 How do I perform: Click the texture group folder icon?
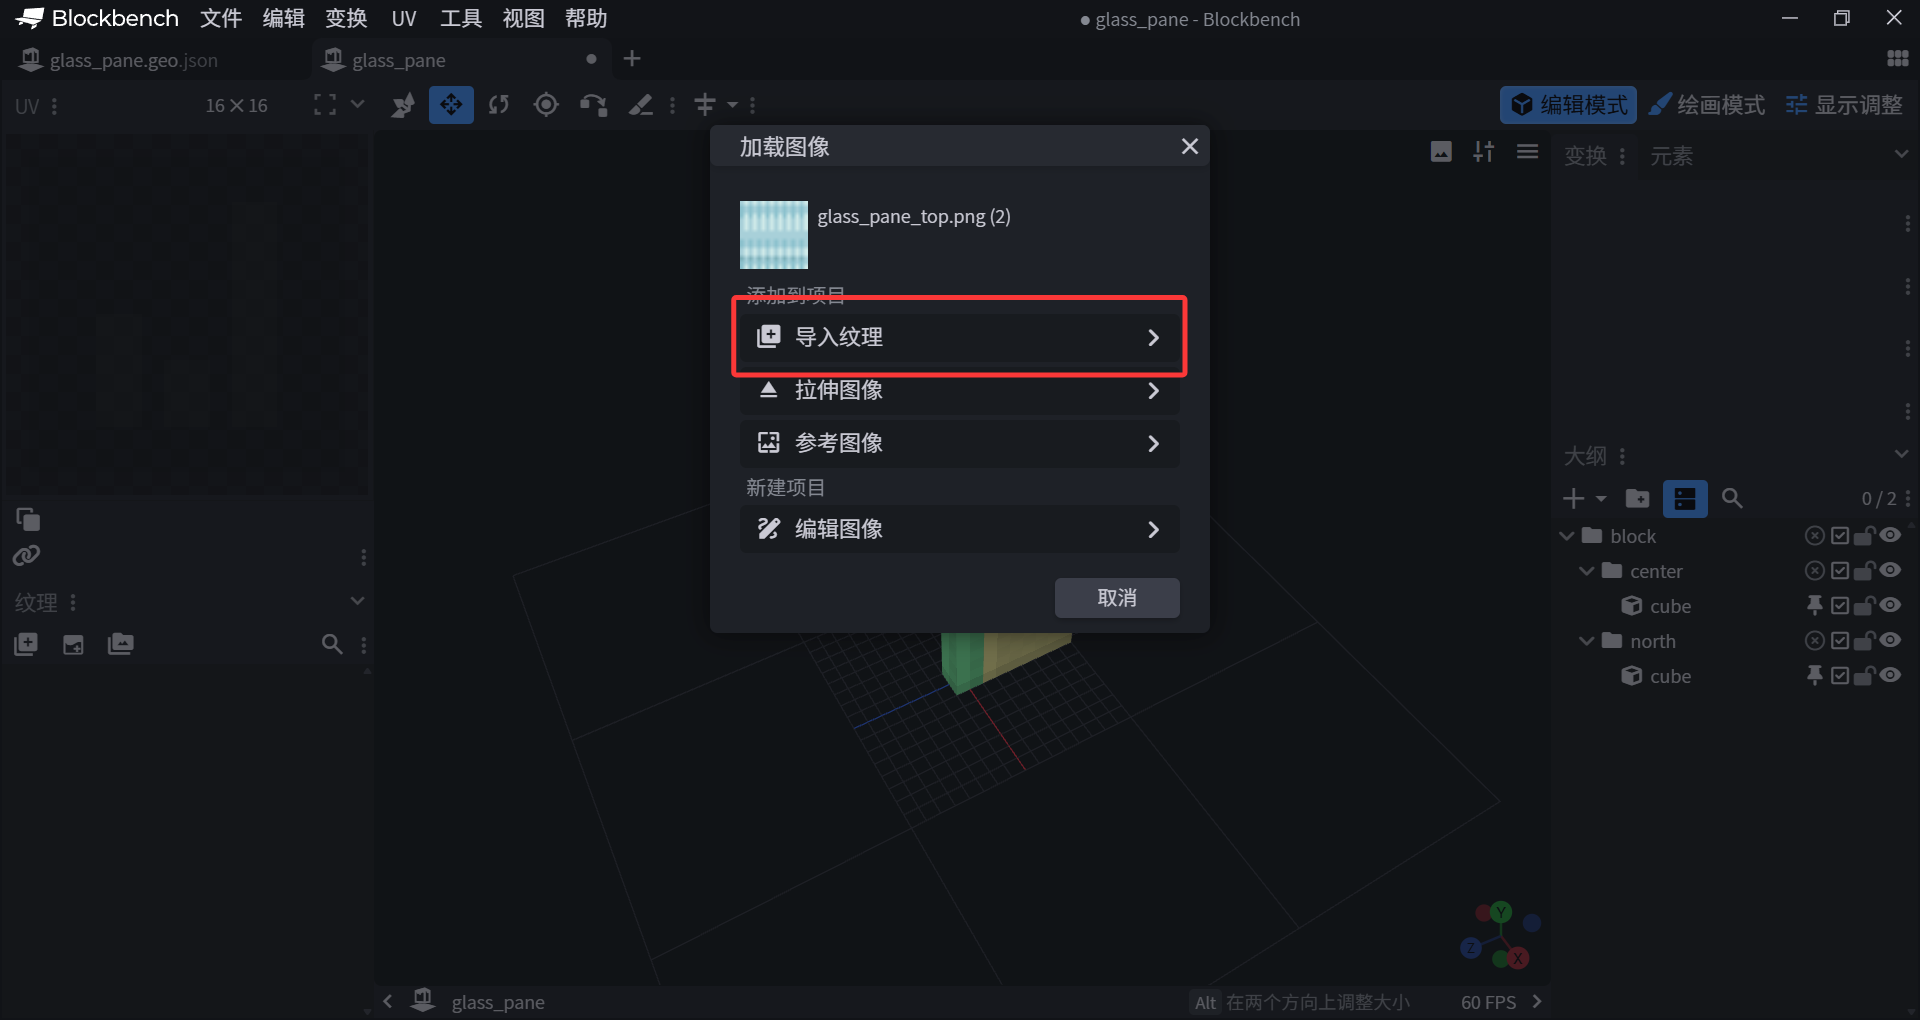[120, 644]
